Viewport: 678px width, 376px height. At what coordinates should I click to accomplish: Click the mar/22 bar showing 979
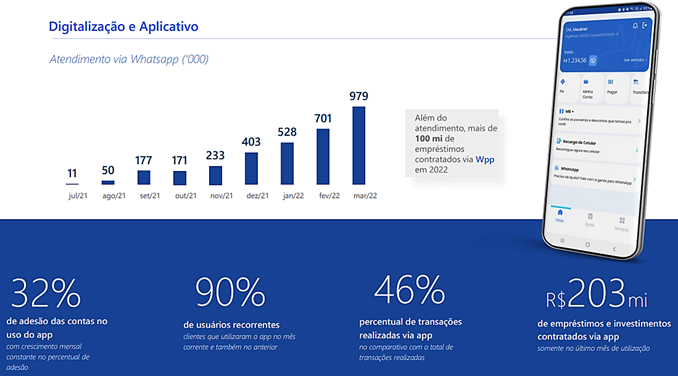[x=359, y=146]
